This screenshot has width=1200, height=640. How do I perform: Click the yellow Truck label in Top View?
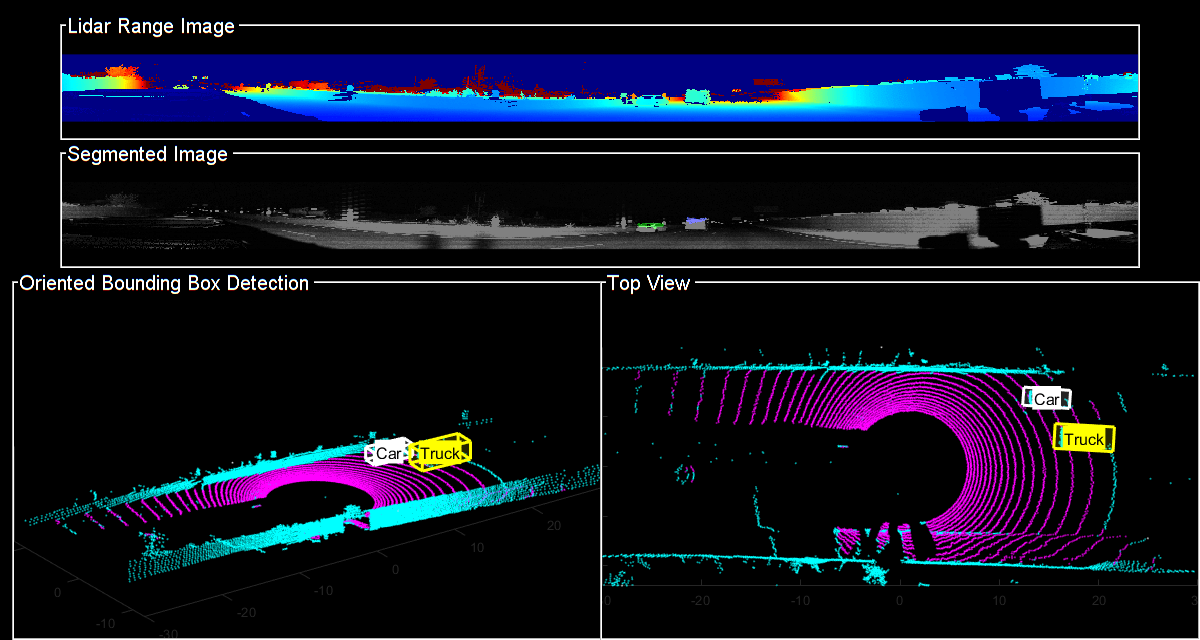tap(1084, 440)
